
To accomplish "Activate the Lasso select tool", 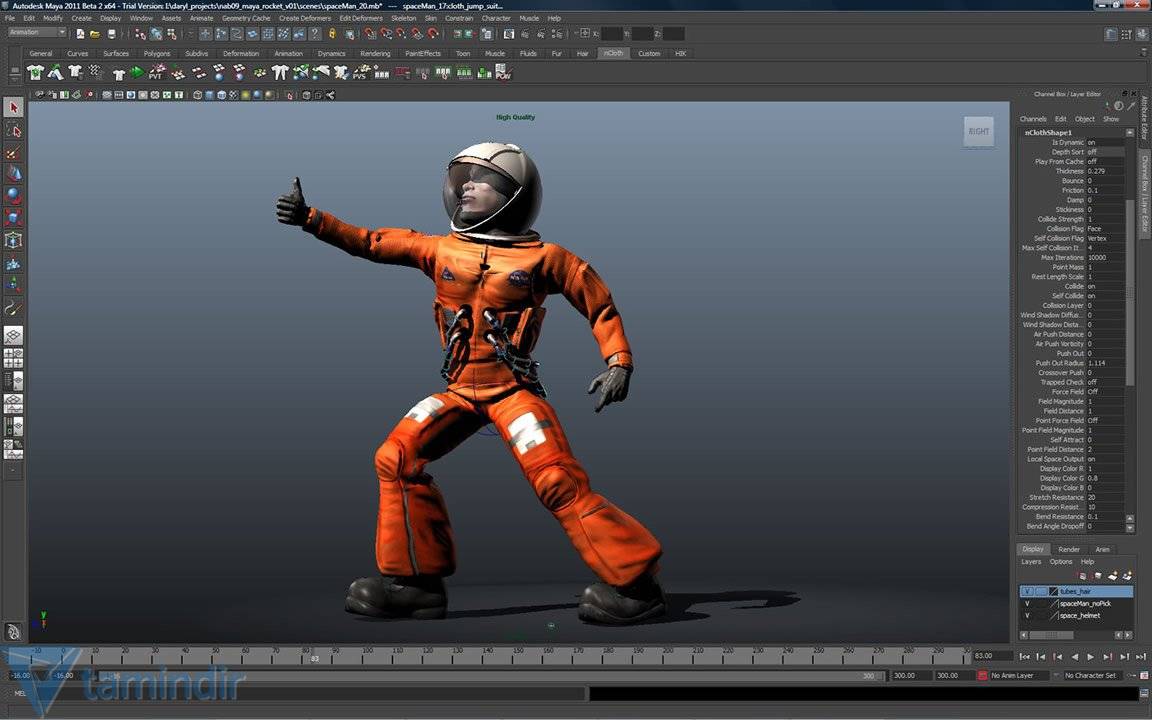I will [x=13, y=131].
